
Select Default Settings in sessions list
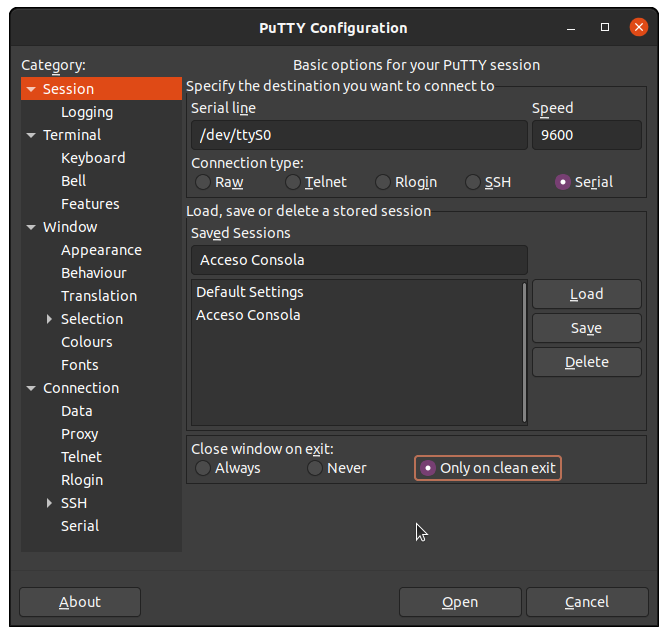click(357, 292)
